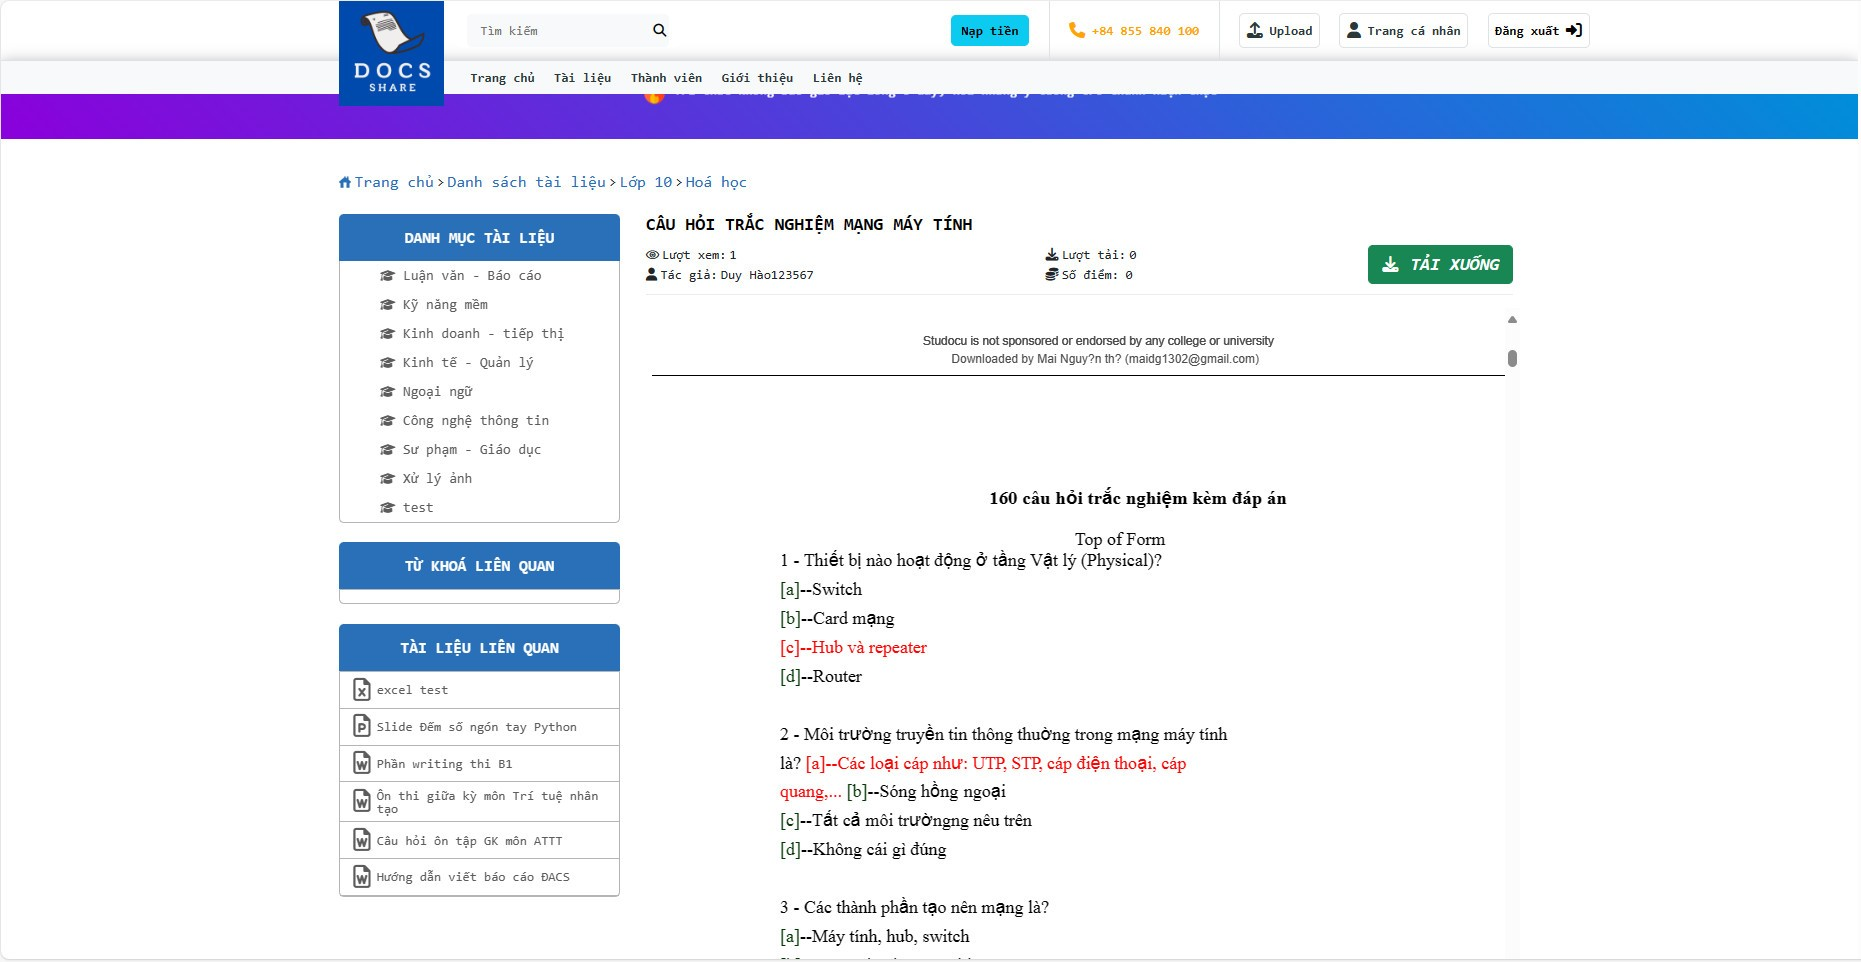
Task: Click the download count icon beside Lượt tải
Action: point(1052,255)
